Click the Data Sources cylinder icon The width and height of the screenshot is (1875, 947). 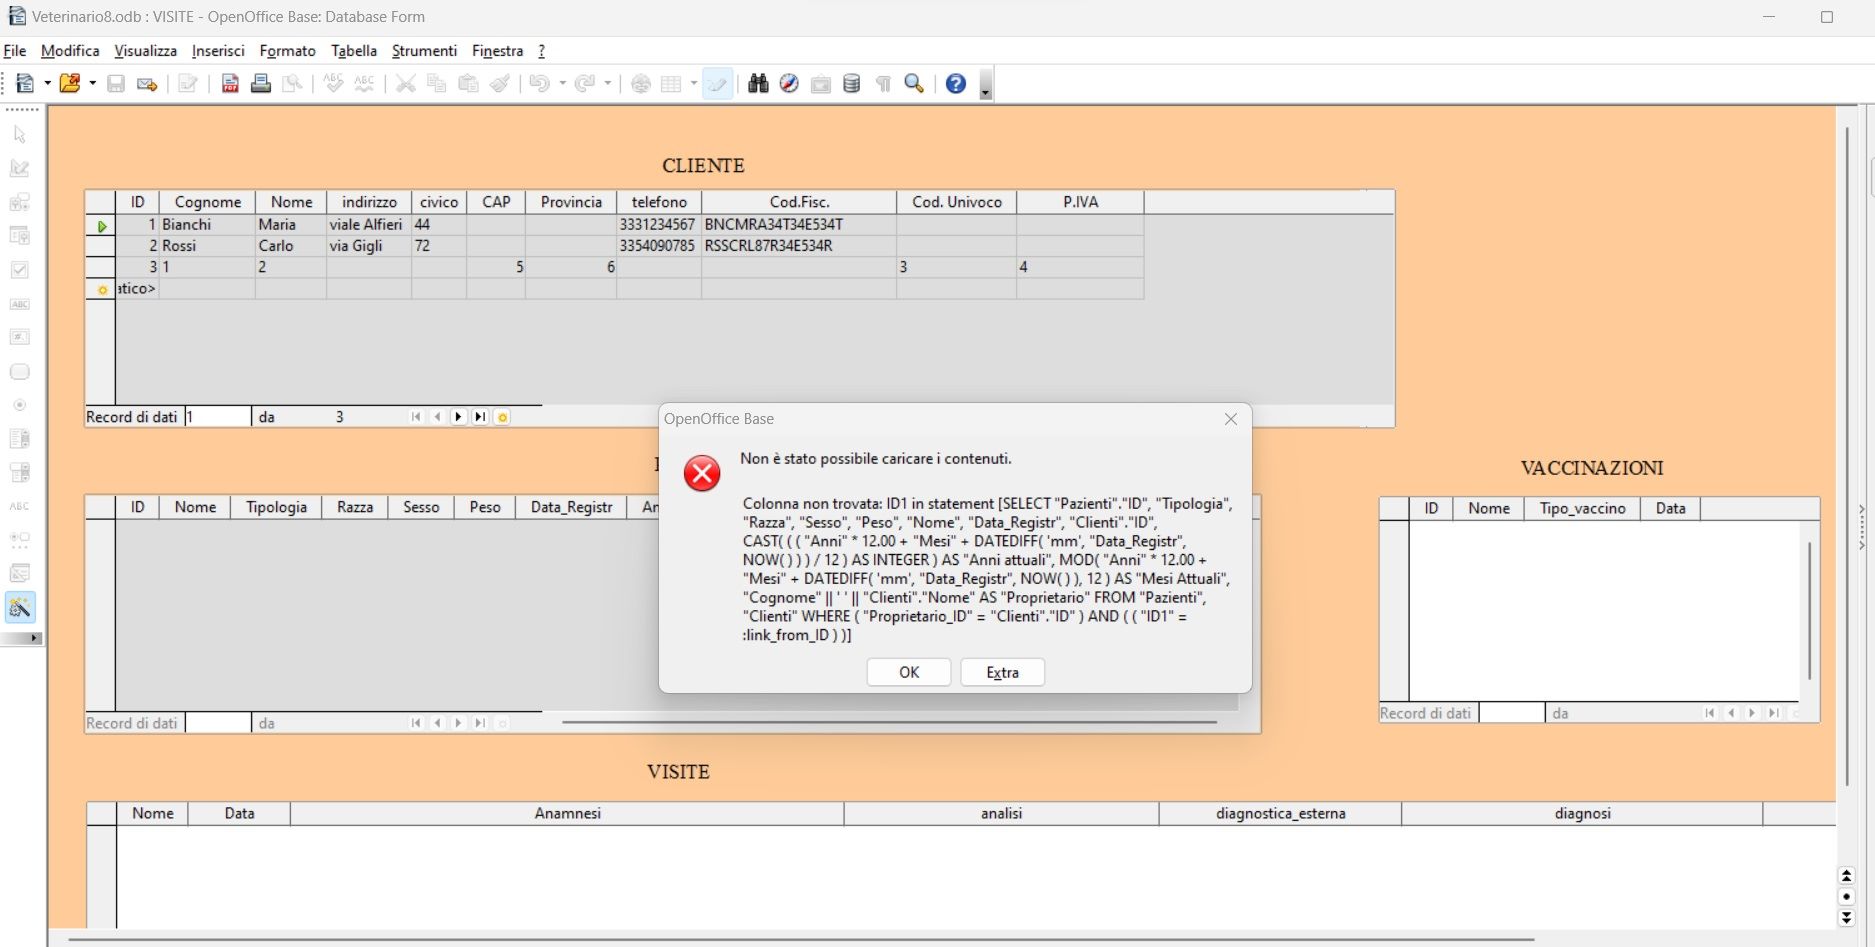(x=852, y=84)
